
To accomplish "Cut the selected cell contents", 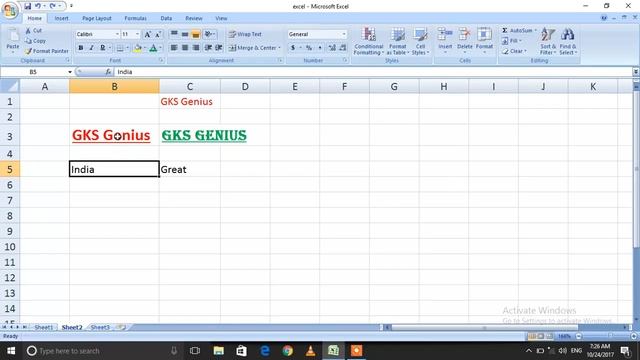I will pyautogui.click(x=33, y=31).
